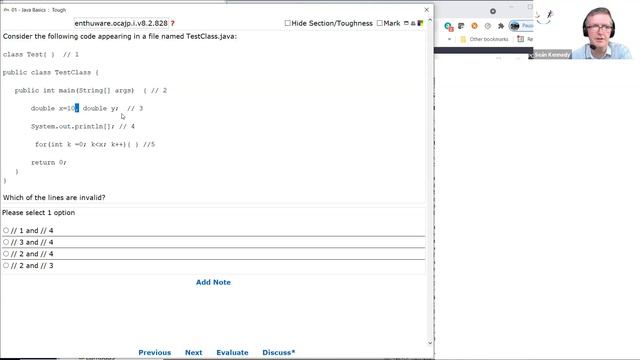Click Evaluate to check the answer
Screen dimensions: 640x360
(x=232, y=353)
